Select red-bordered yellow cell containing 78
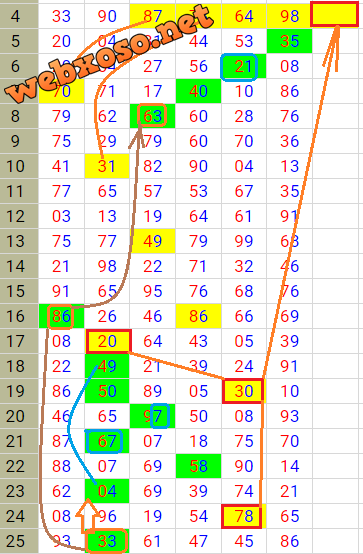Viewport: 363px width, 554px height. coord(242,517)
